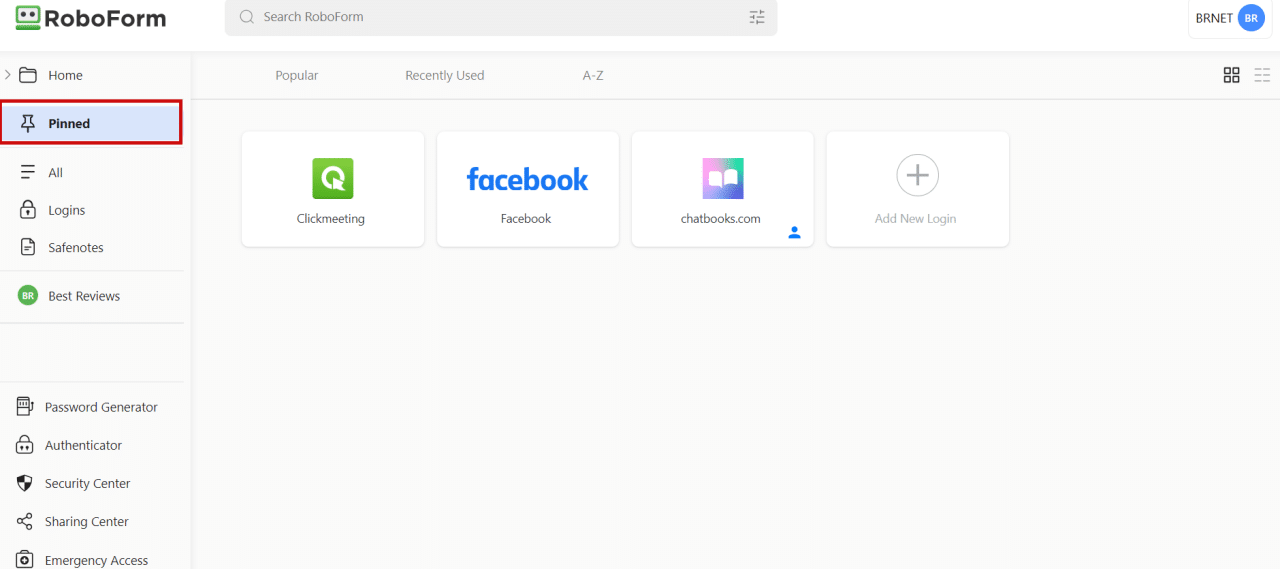This screenshot has width=1280, height=569.
Task: Sort items by A-Z tab
Action: click(x=593, y=75)
